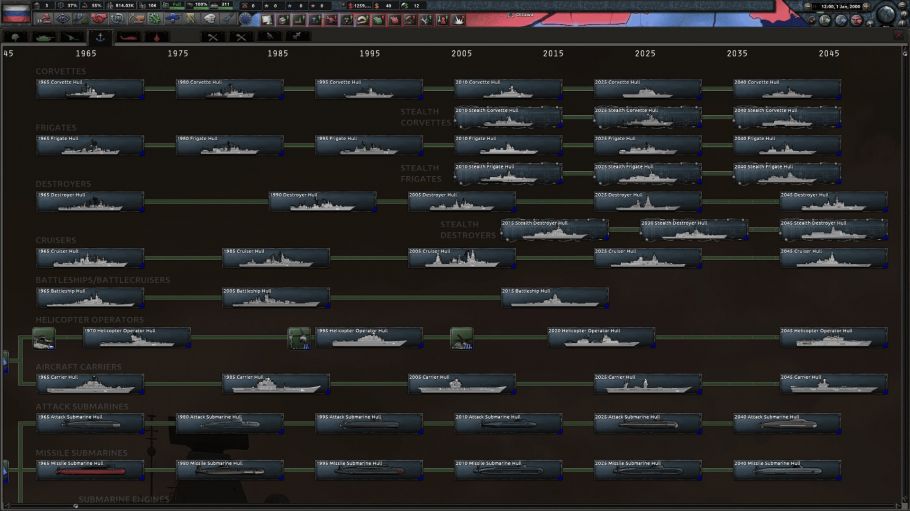Research the 2010 Stealth Frigate Hull
This screenshot has width=910, height=511.
tap(508, 173)
